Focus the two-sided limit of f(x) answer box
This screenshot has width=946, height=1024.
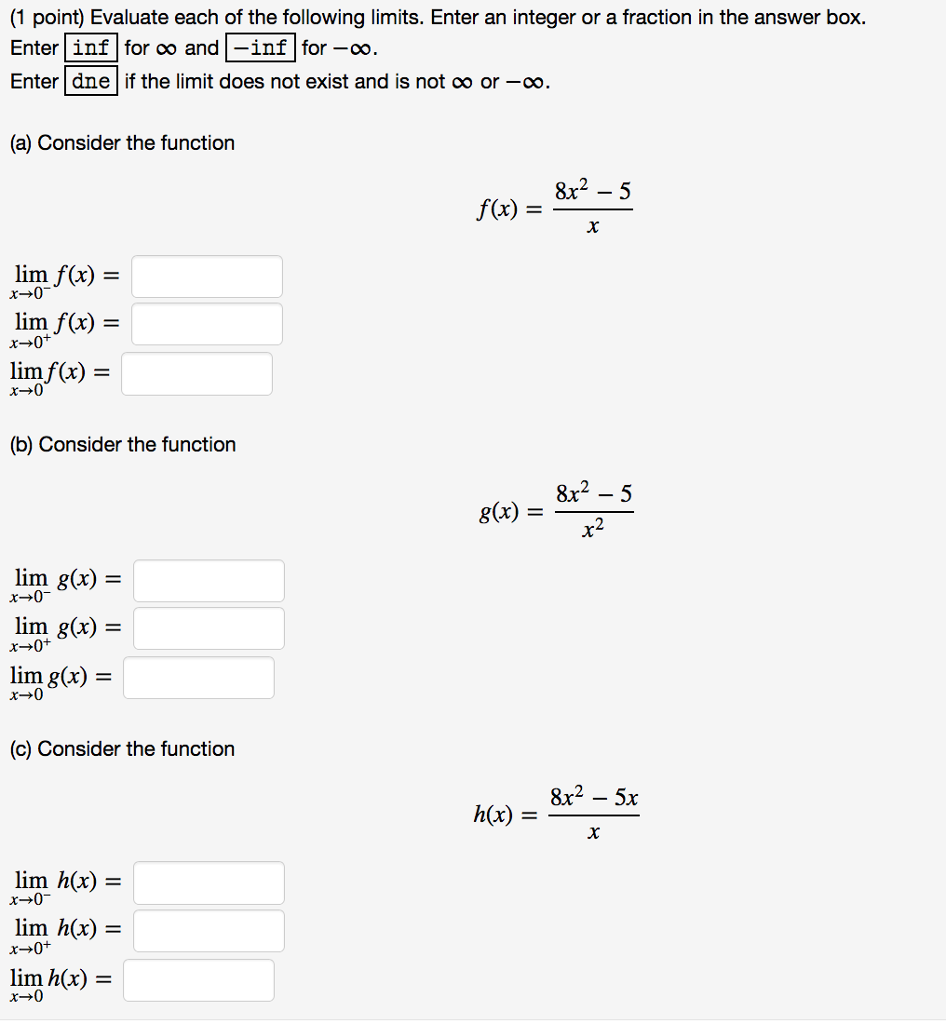pyautogui.click(x=197, y=374)
